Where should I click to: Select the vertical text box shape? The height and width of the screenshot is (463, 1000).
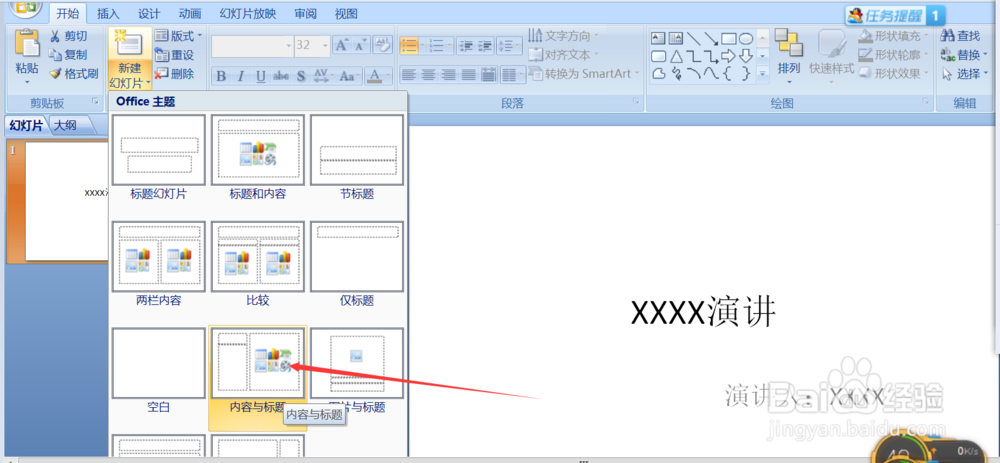pos(675,38)
